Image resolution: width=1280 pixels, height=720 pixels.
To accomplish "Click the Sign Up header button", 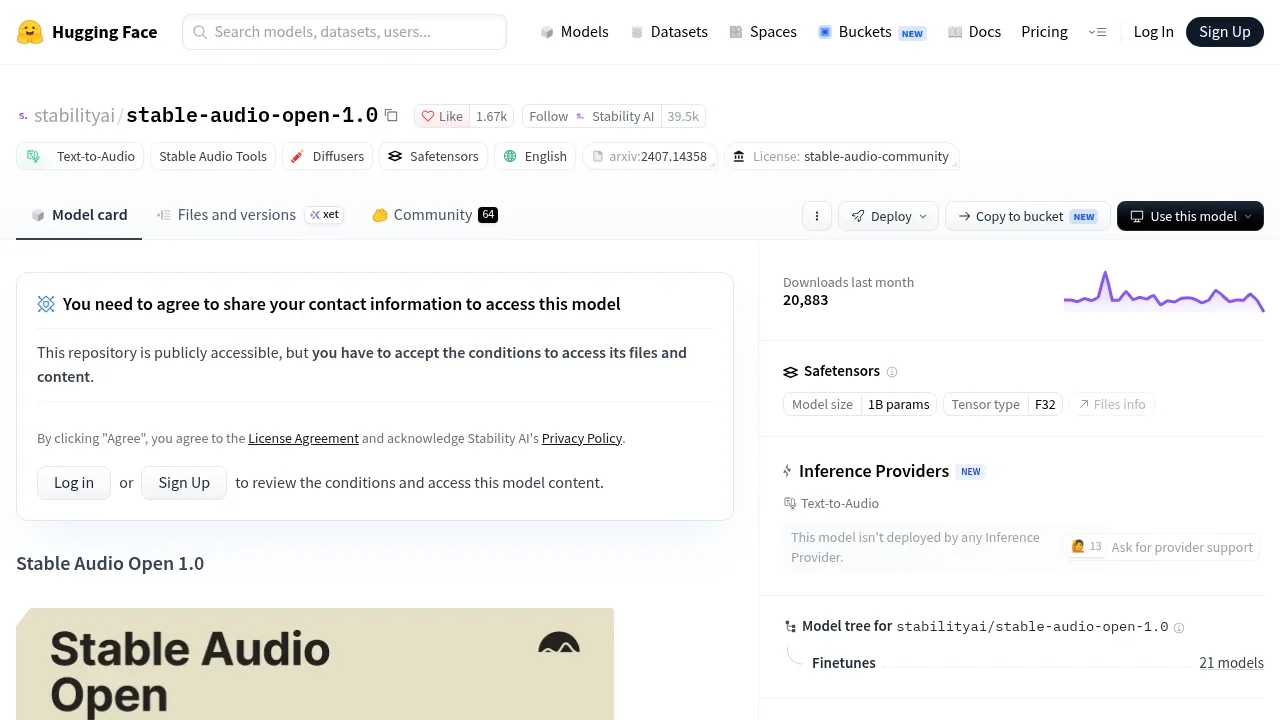I will pos(1225,32).
